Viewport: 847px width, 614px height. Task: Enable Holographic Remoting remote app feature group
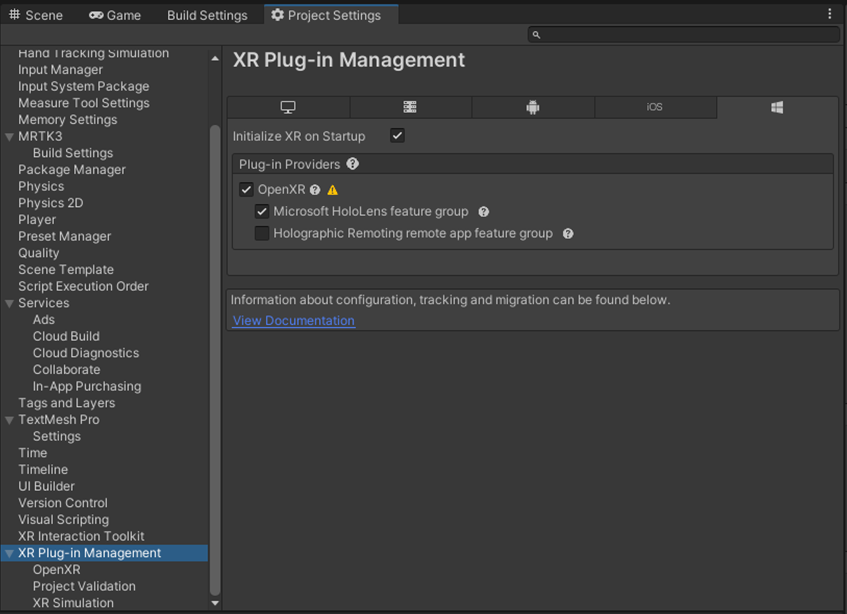[262, 233]
